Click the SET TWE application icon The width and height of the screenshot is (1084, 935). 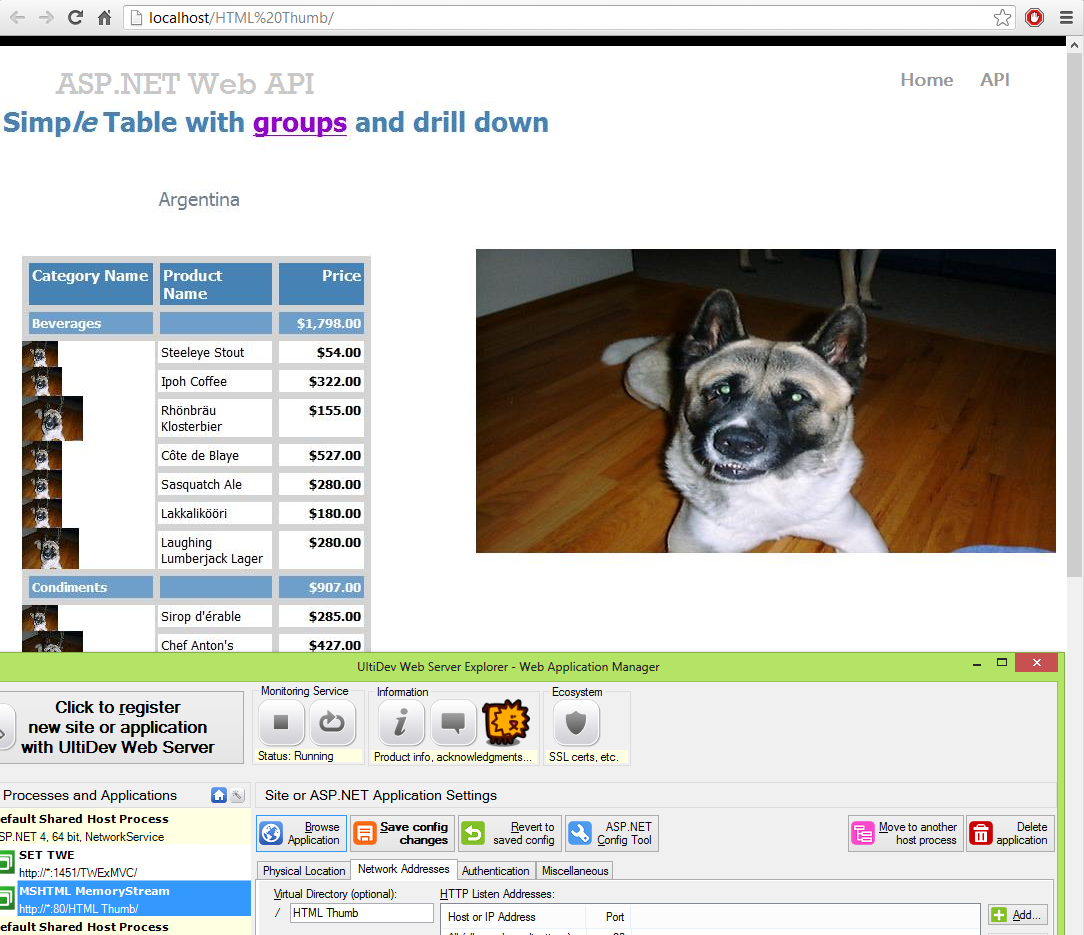(x=6, y=862)
